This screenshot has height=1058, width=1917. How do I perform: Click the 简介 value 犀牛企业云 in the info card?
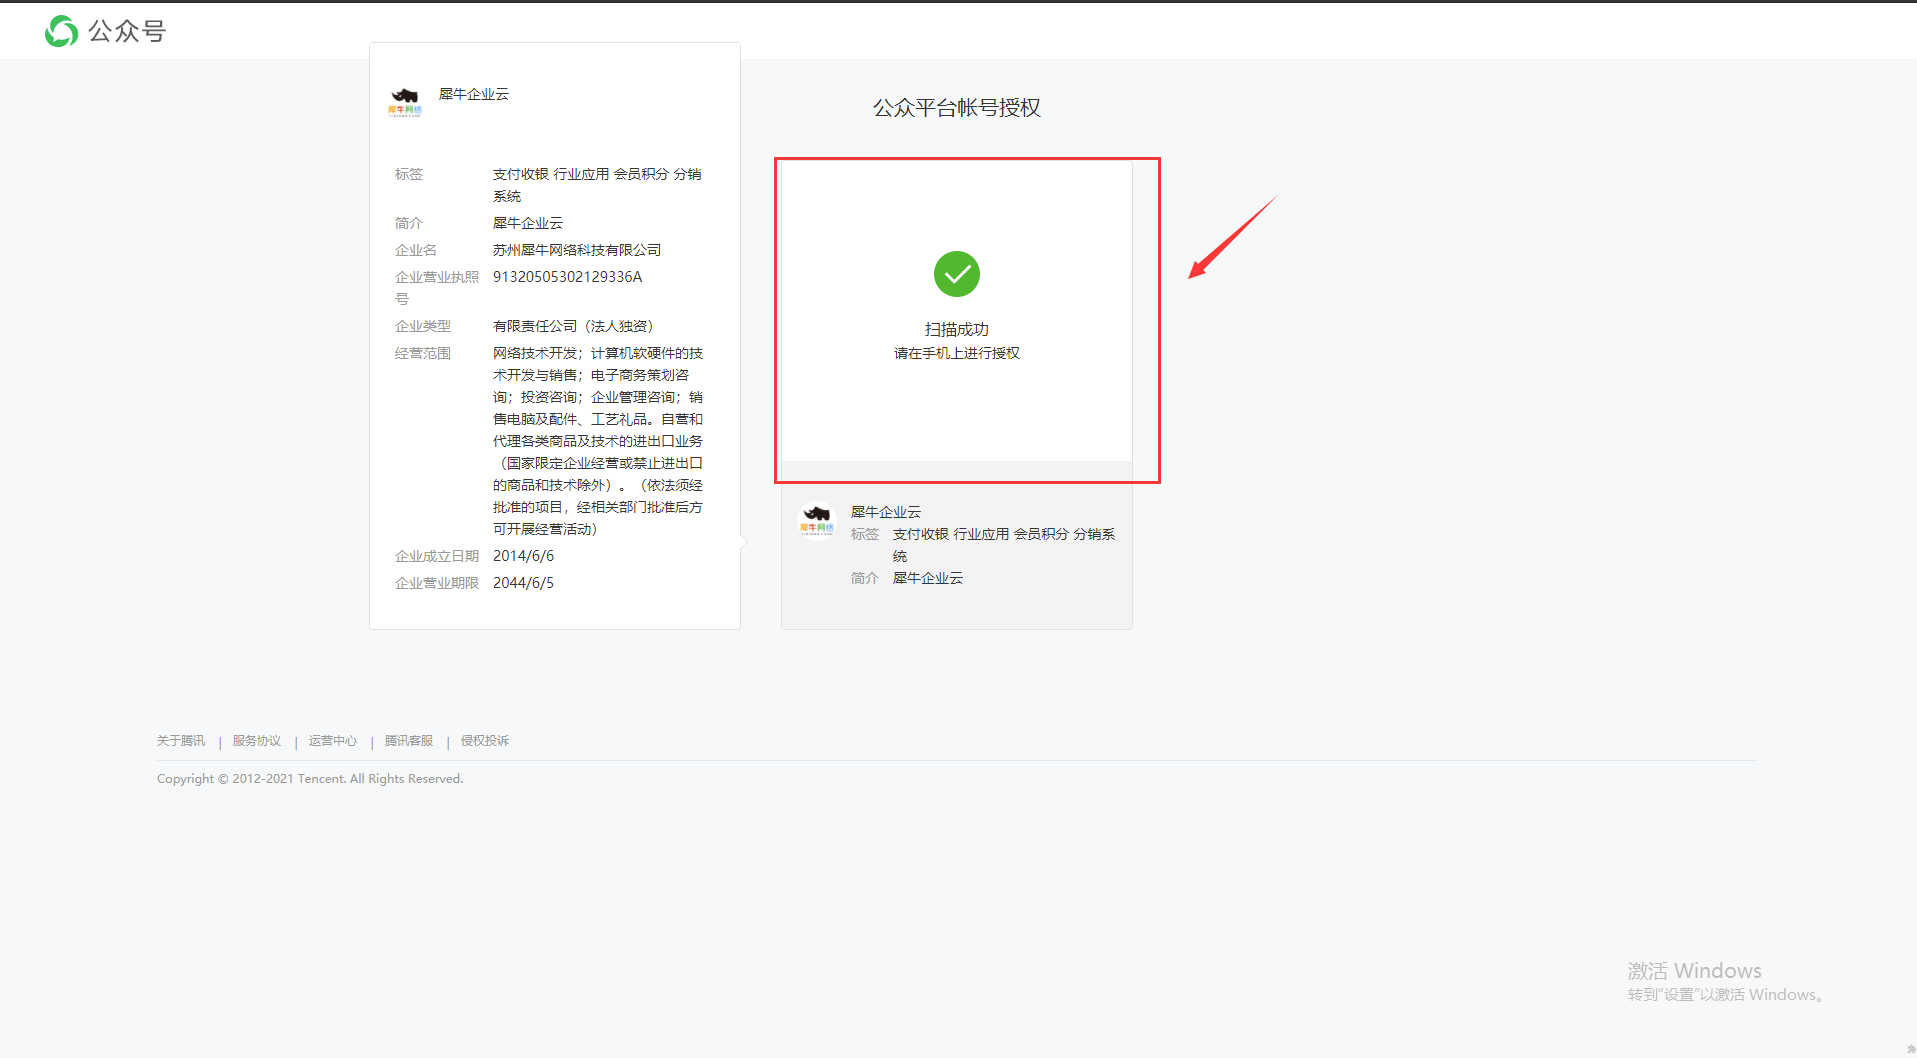[528, 223]
